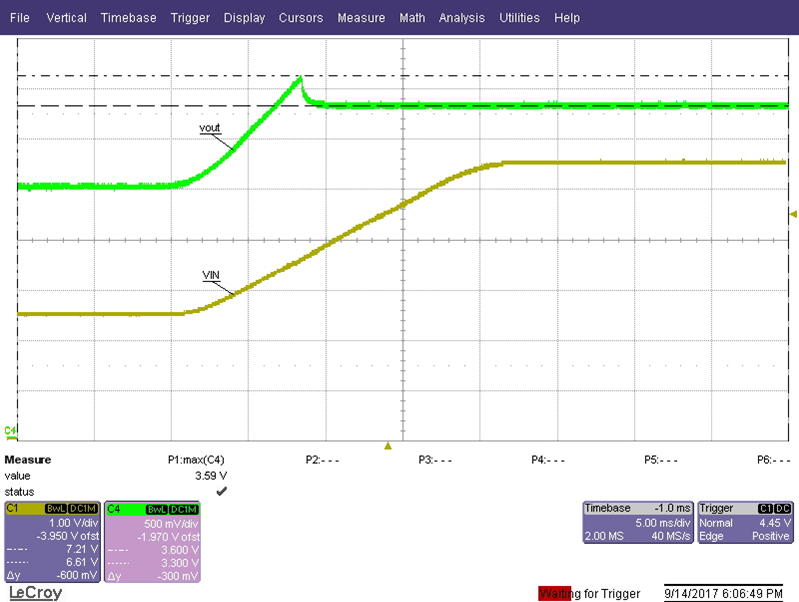Click the C1 cursor value 7.21 V
Screen dimensions: 799x602
(82, 549)
